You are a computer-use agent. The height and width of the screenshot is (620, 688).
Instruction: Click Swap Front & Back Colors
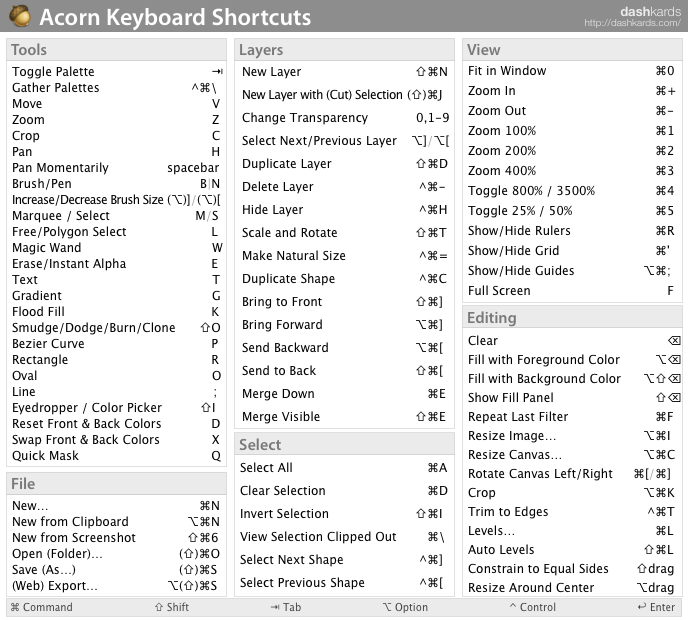tap(116, 440)
